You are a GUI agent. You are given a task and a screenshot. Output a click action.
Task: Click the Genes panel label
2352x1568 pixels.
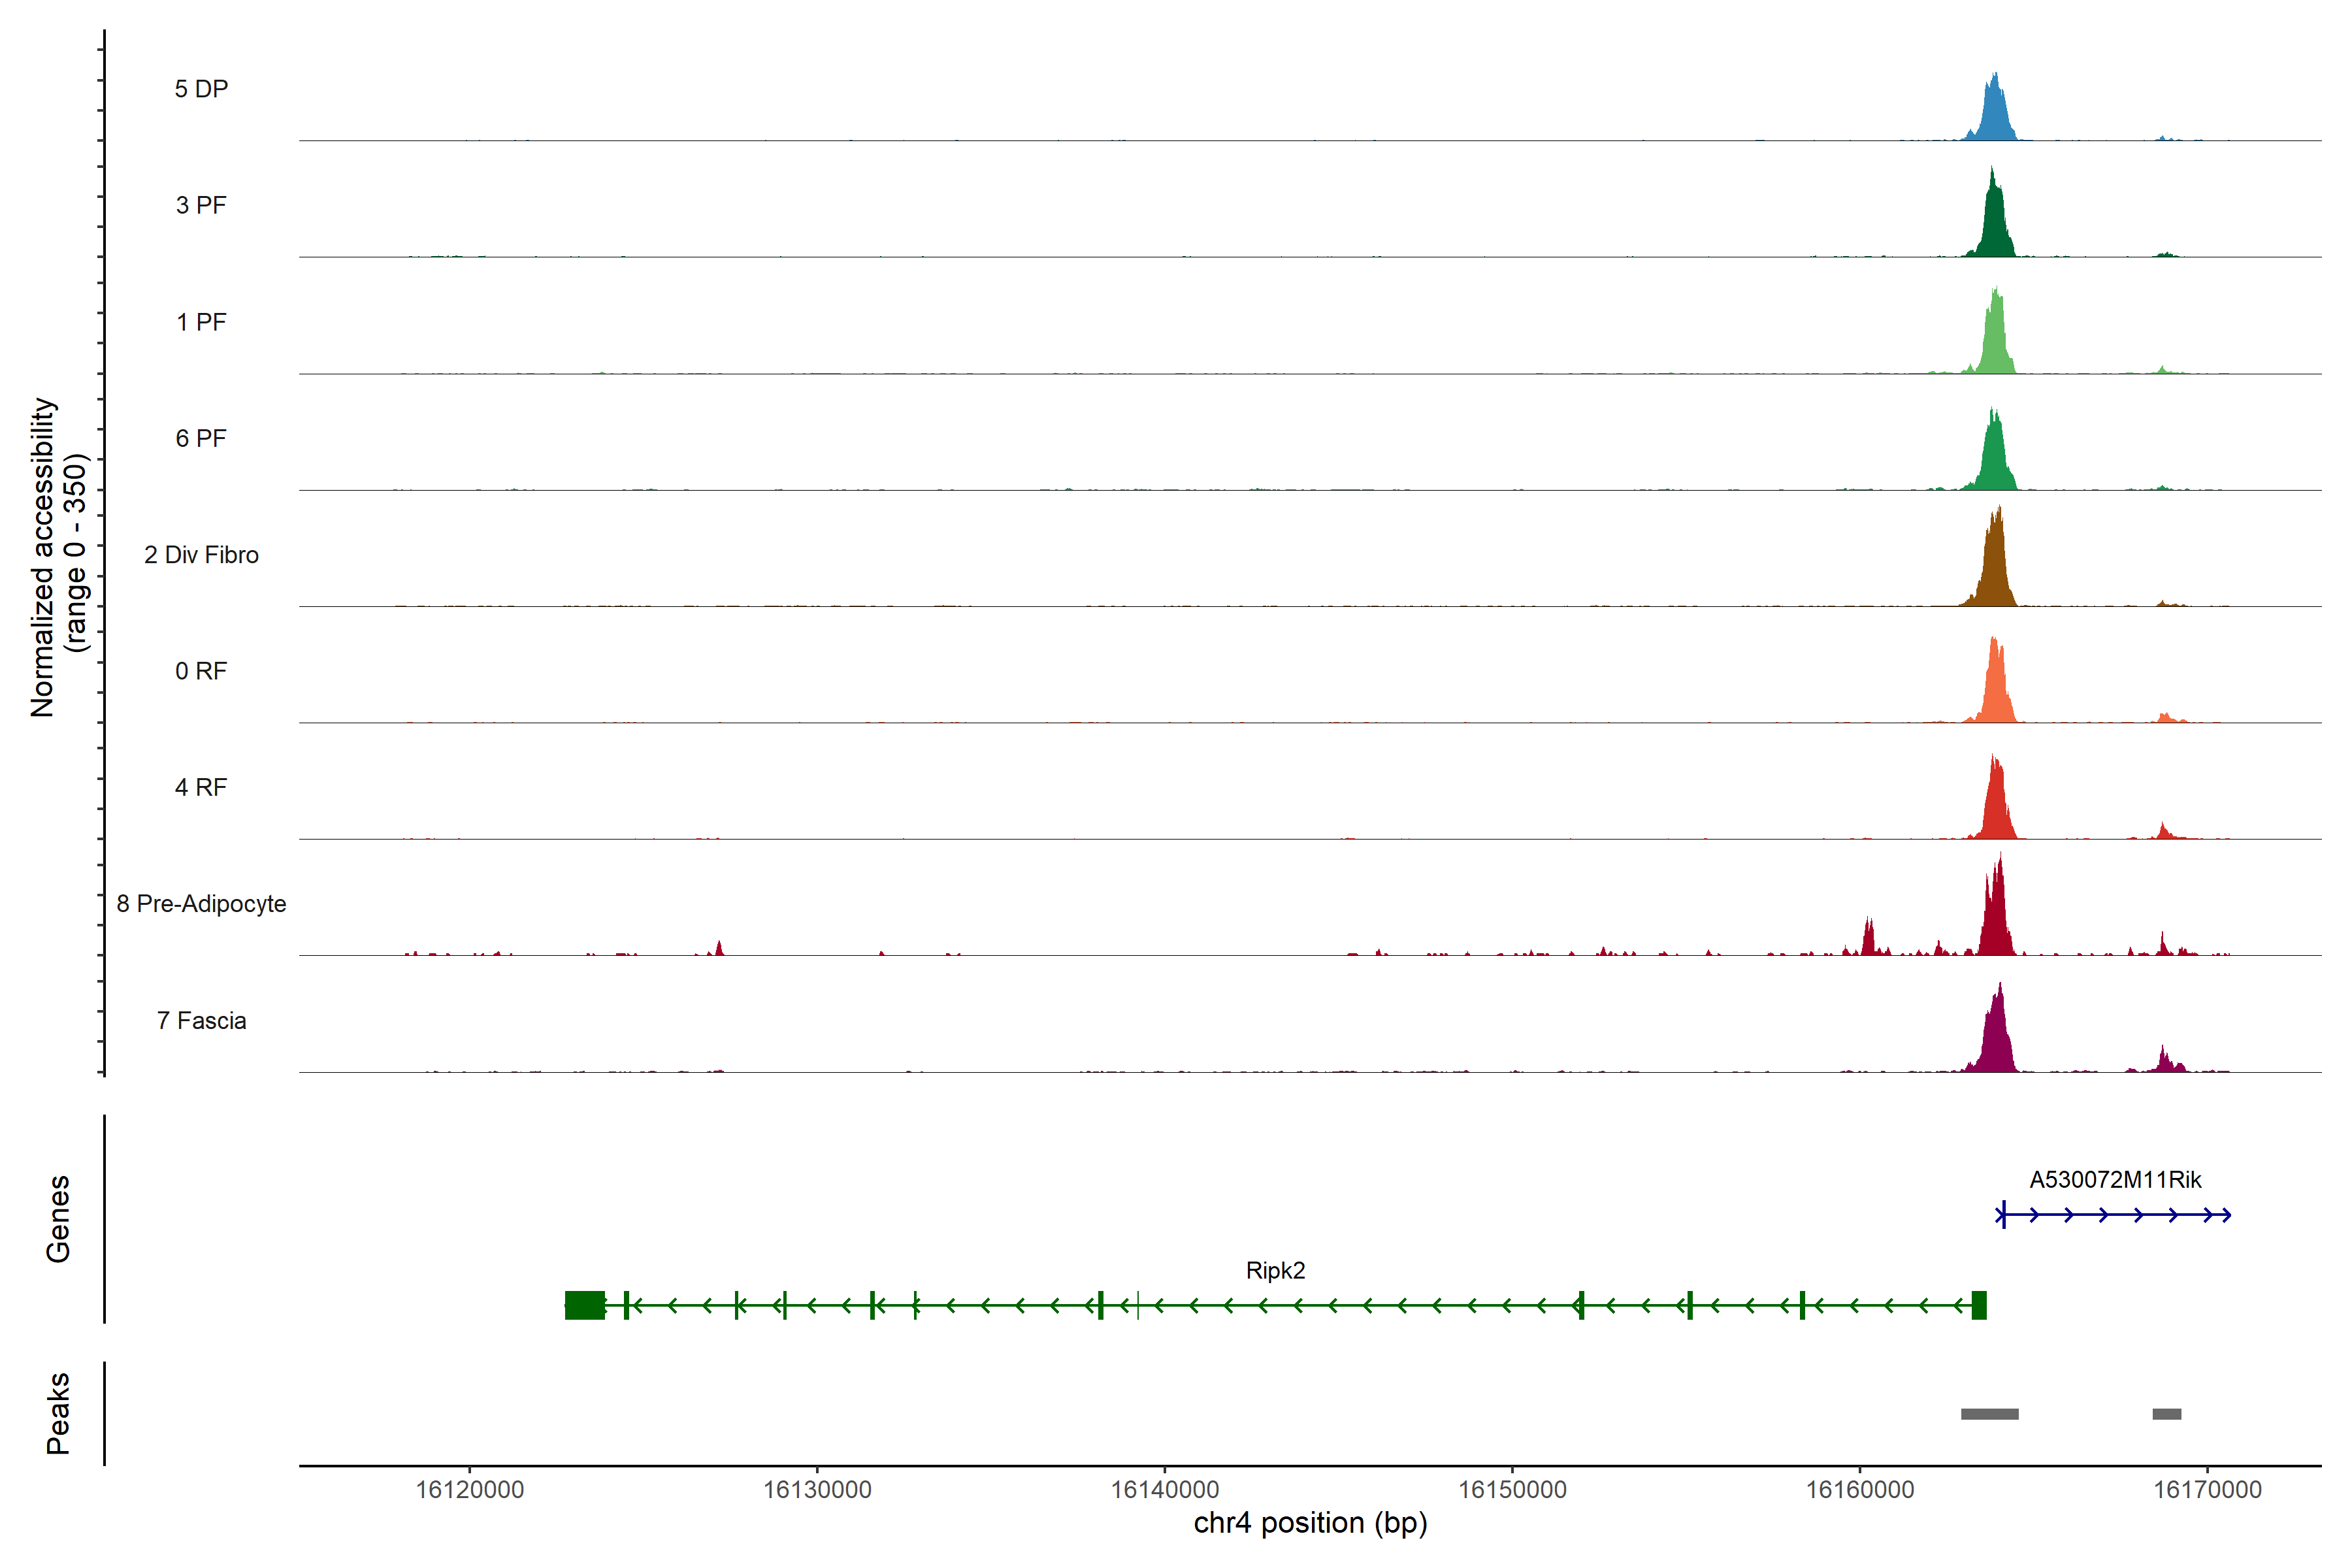[x=58, y=1218]
